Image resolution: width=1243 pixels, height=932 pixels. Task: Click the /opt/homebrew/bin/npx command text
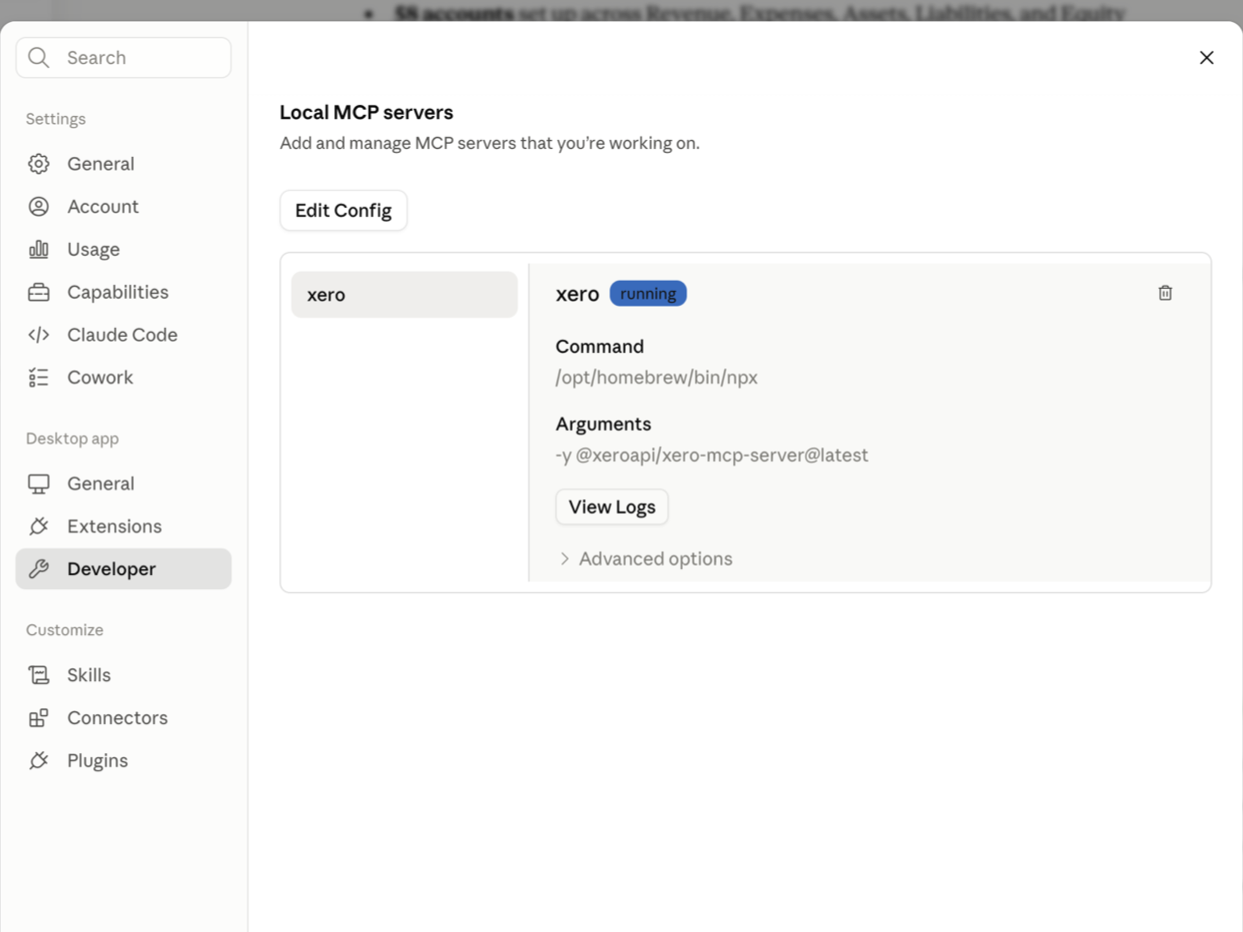point(656,378)
